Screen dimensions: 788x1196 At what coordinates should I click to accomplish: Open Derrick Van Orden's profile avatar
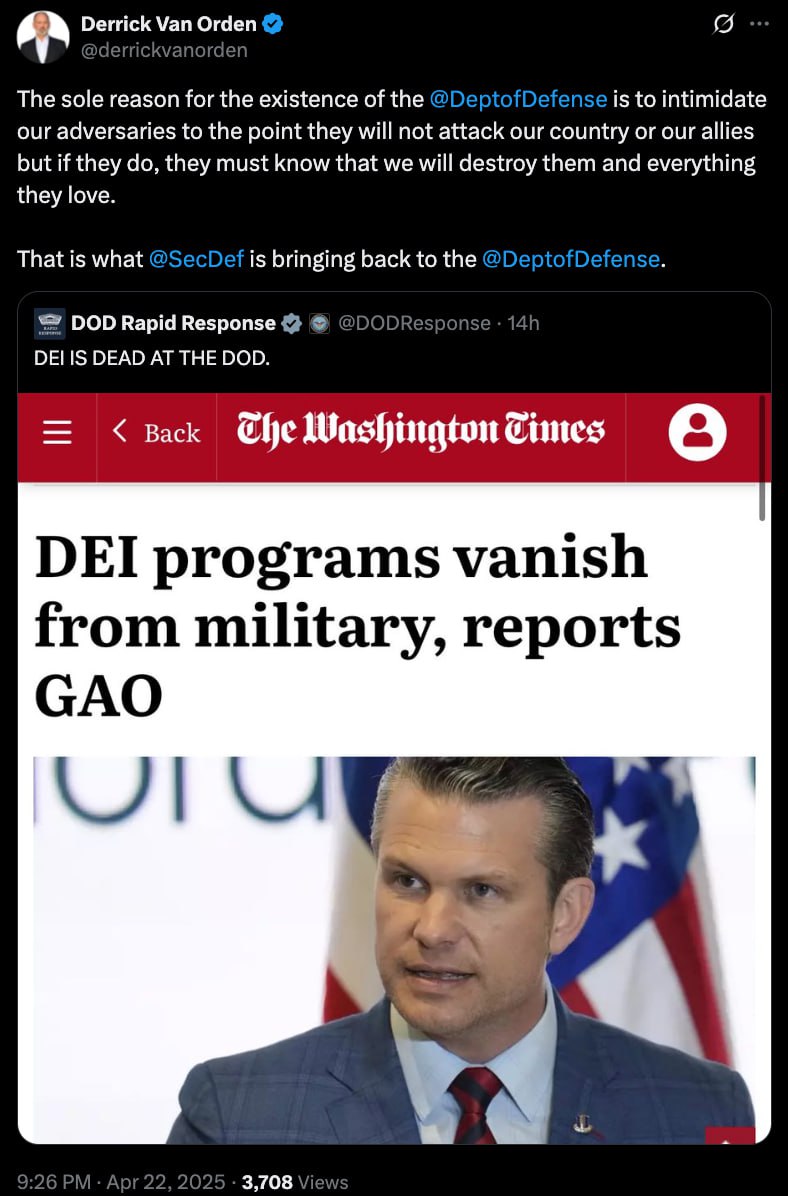(43, 37)
